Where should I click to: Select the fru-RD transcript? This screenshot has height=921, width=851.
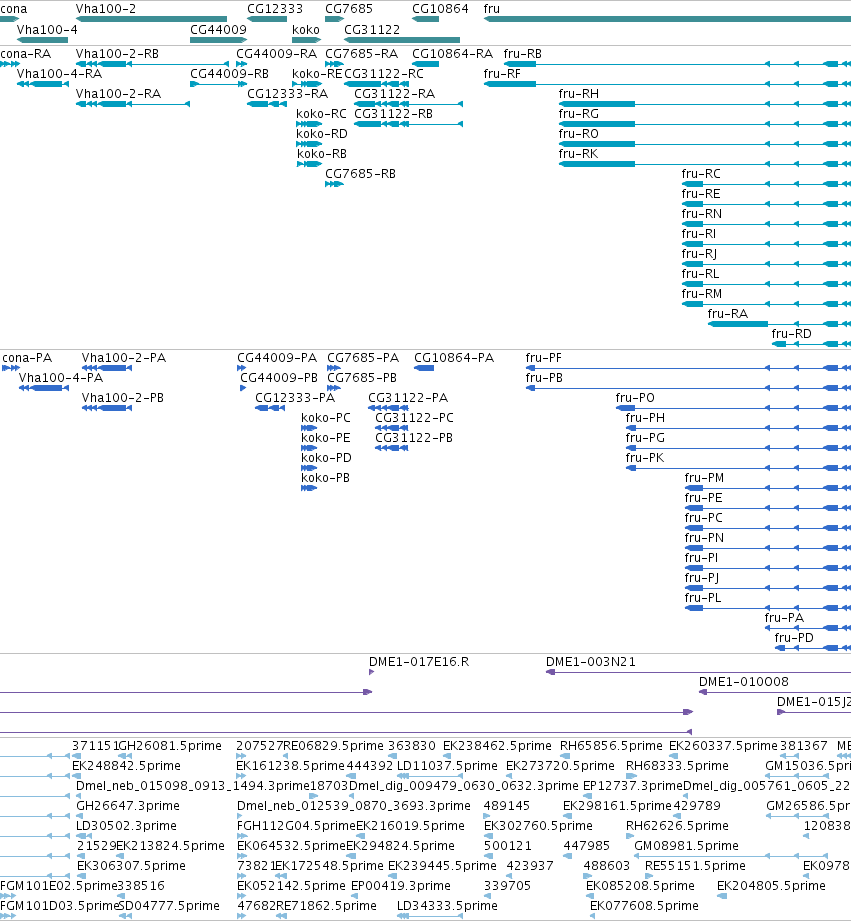click(x=811, y=344)
